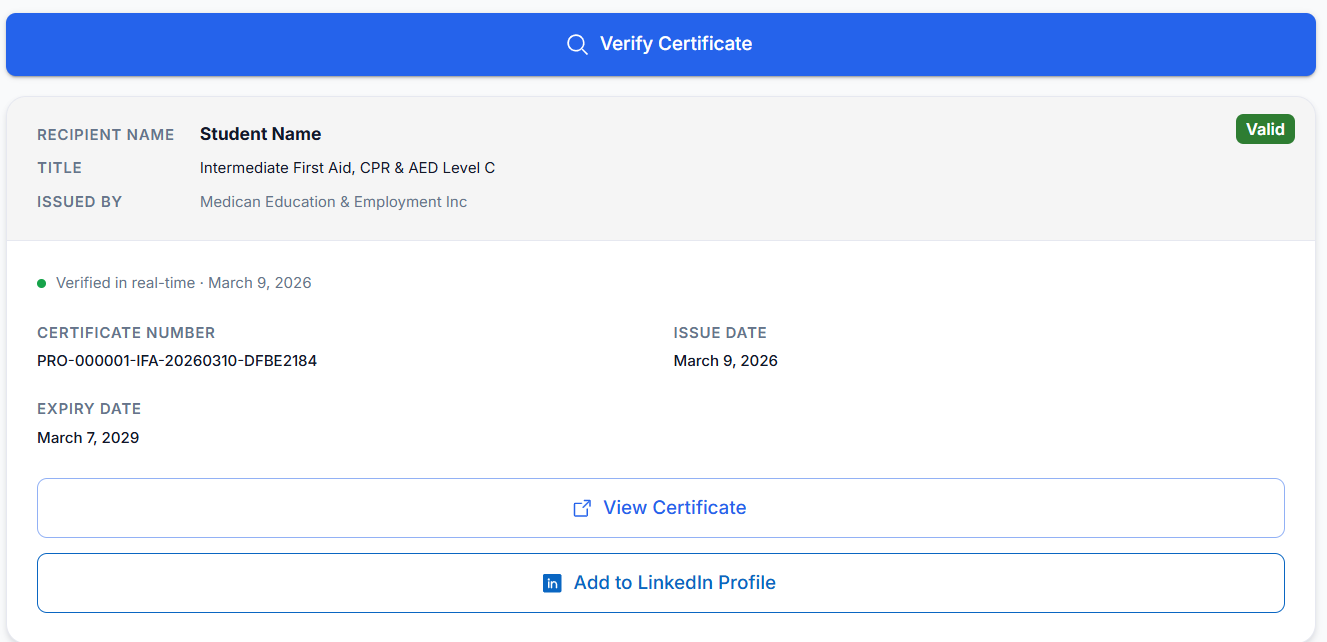The height and width of the screenshot is (642, 1327).
Task: Click the Expiry Date March 7, 2029
Action: click(88, 437)
